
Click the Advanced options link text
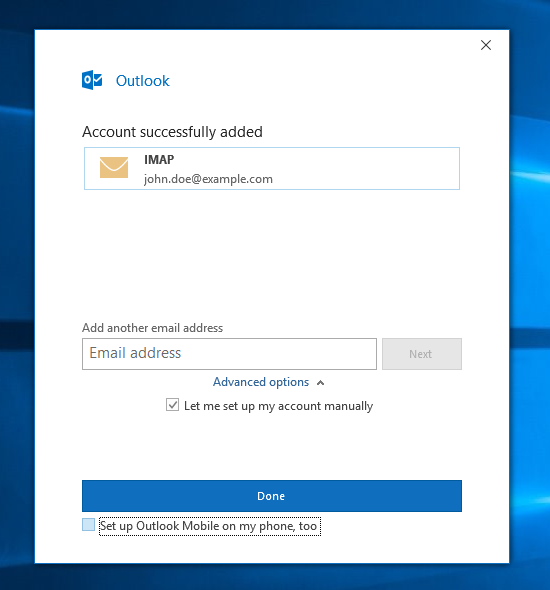point(261,382)
